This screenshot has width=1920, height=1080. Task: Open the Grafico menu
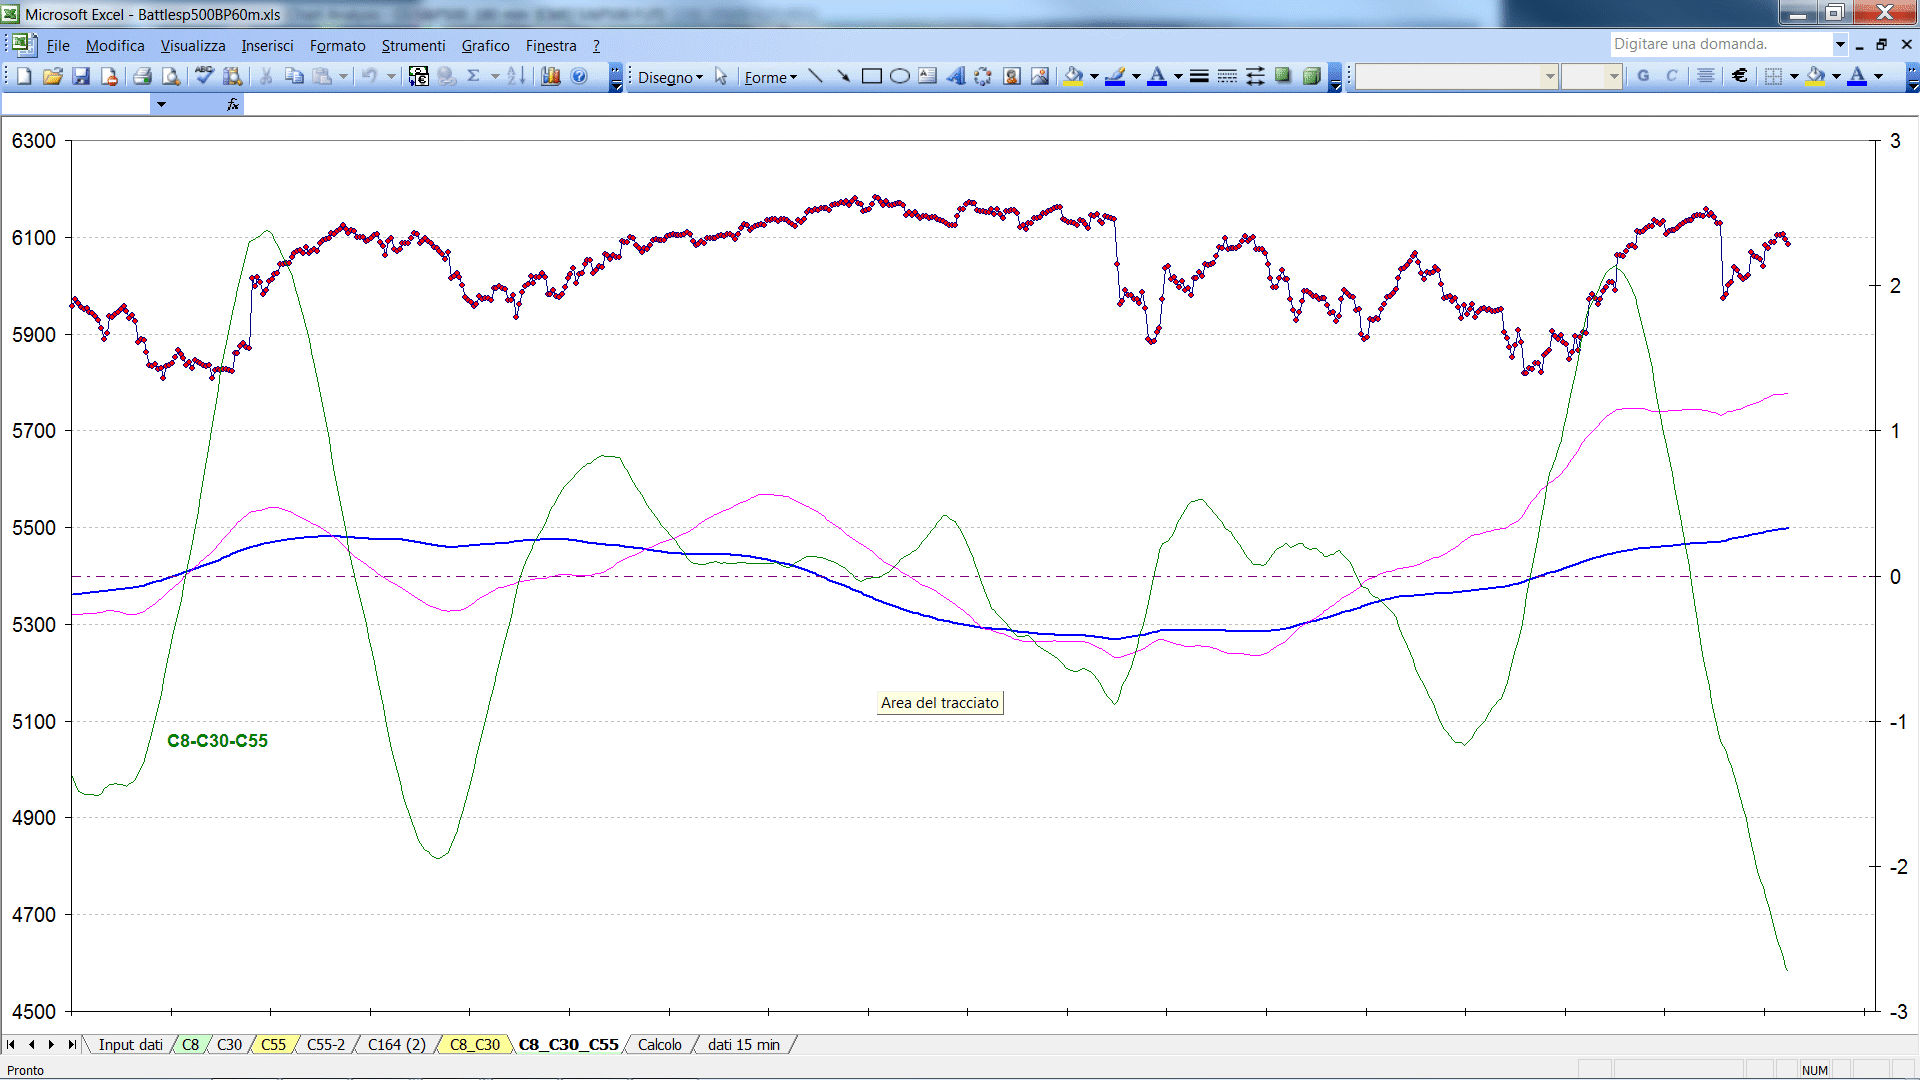point(485,45)
